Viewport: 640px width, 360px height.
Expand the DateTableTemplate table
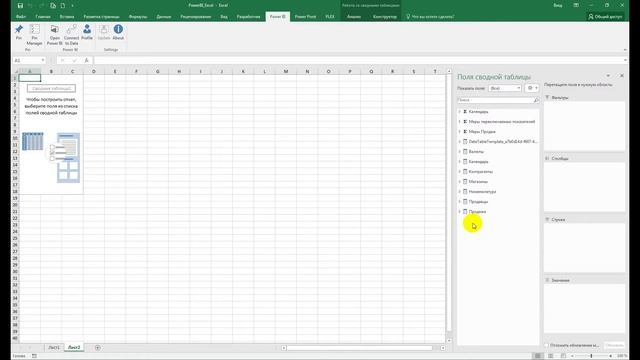coord(460,142)
